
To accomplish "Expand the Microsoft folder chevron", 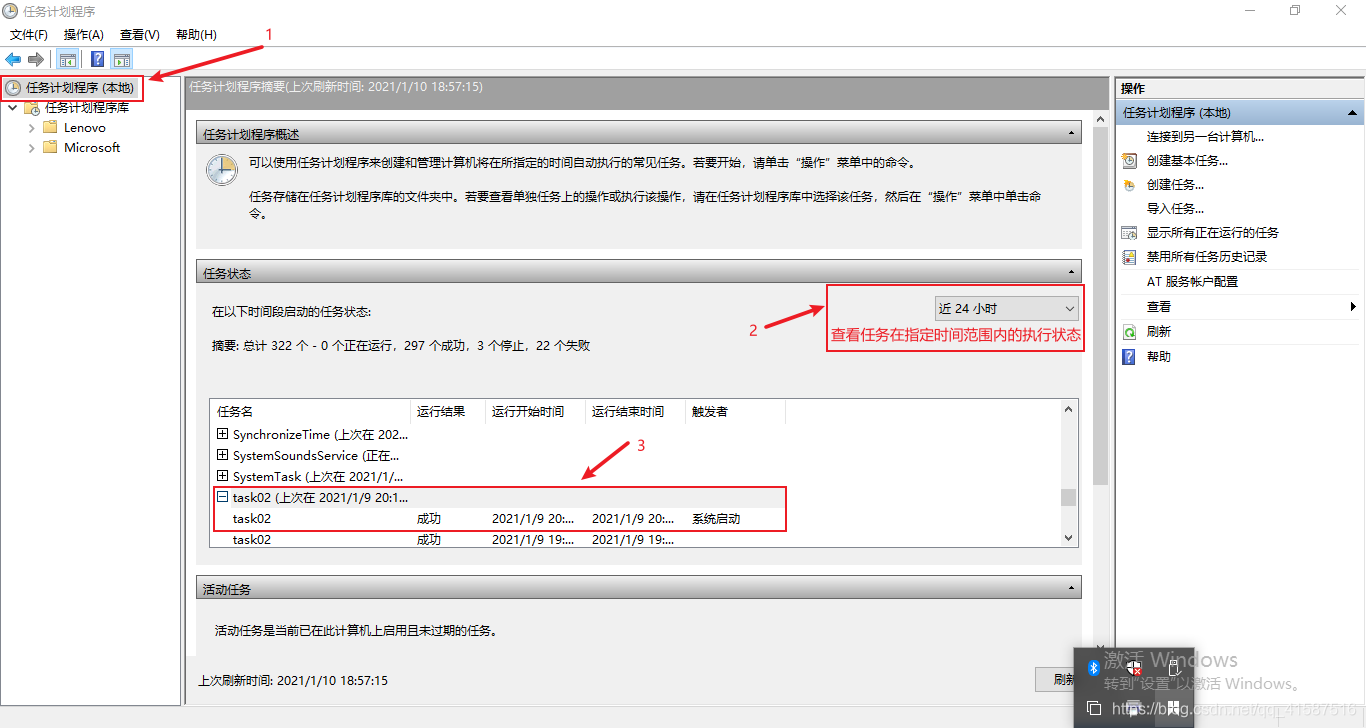I will tap(31, 148).
